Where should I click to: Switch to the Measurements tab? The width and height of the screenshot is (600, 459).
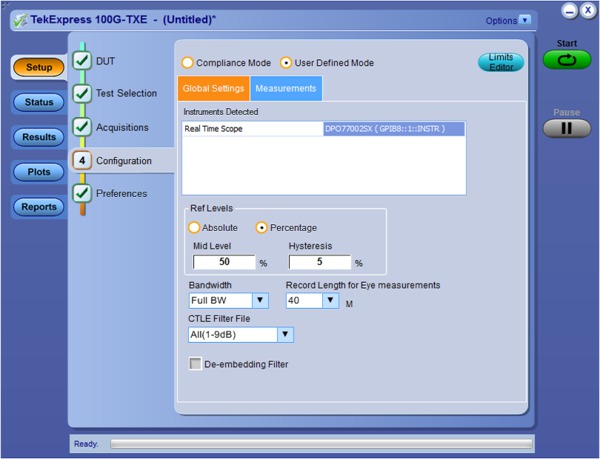pos(286,89)
